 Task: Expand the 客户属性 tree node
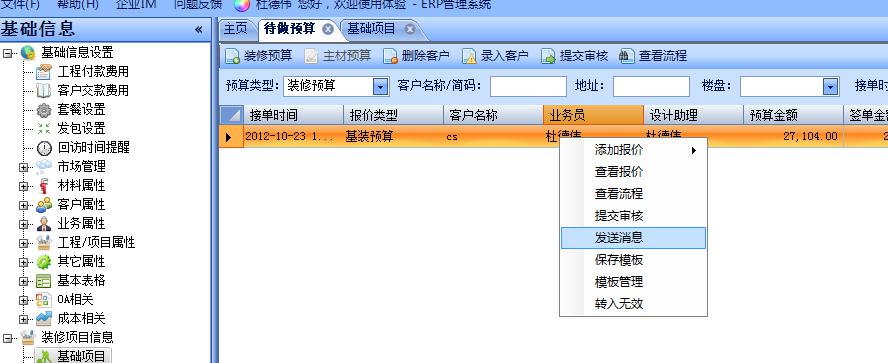tap(23, 205)
